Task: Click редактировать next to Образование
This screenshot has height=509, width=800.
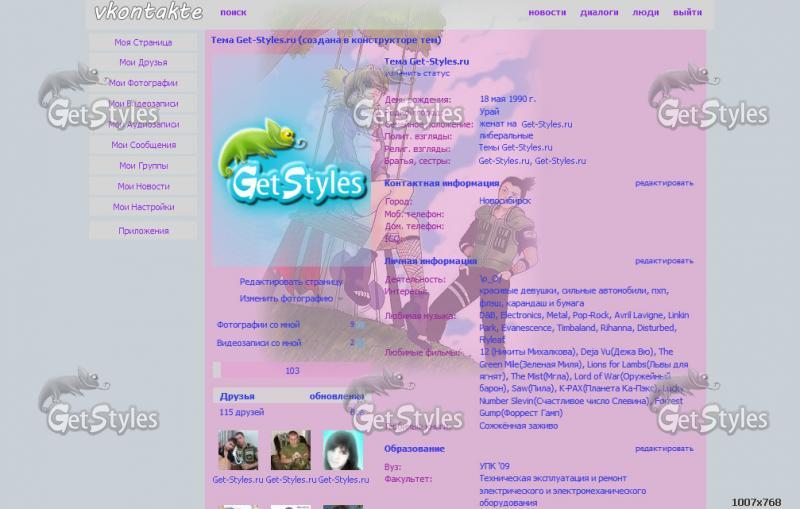Action: (x=664, y=449)
